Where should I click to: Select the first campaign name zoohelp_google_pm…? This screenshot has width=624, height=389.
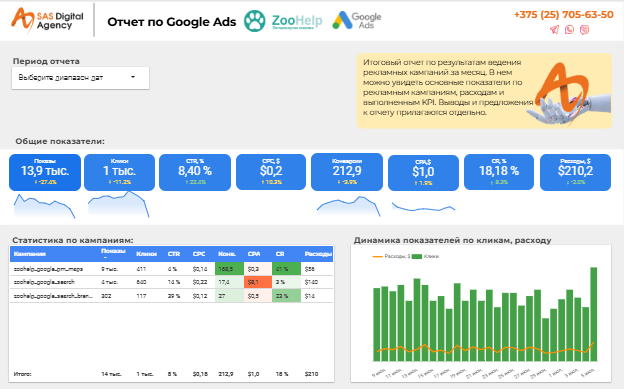[x=48, y=269]
